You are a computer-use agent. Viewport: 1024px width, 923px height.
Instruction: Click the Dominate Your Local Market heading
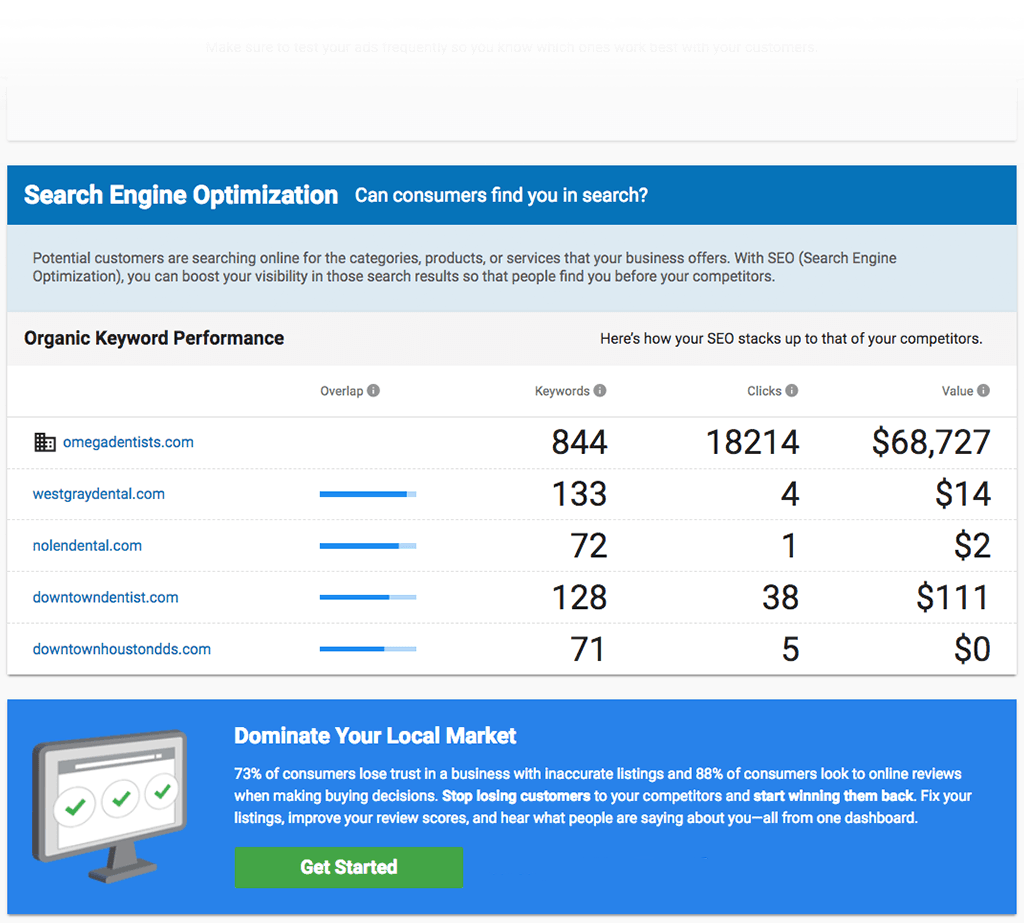click(374, 735)
